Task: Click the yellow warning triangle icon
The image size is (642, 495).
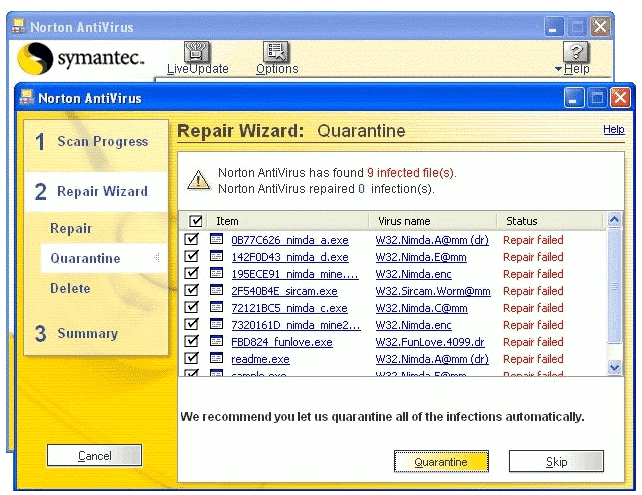Action: [x=198, y=180]
